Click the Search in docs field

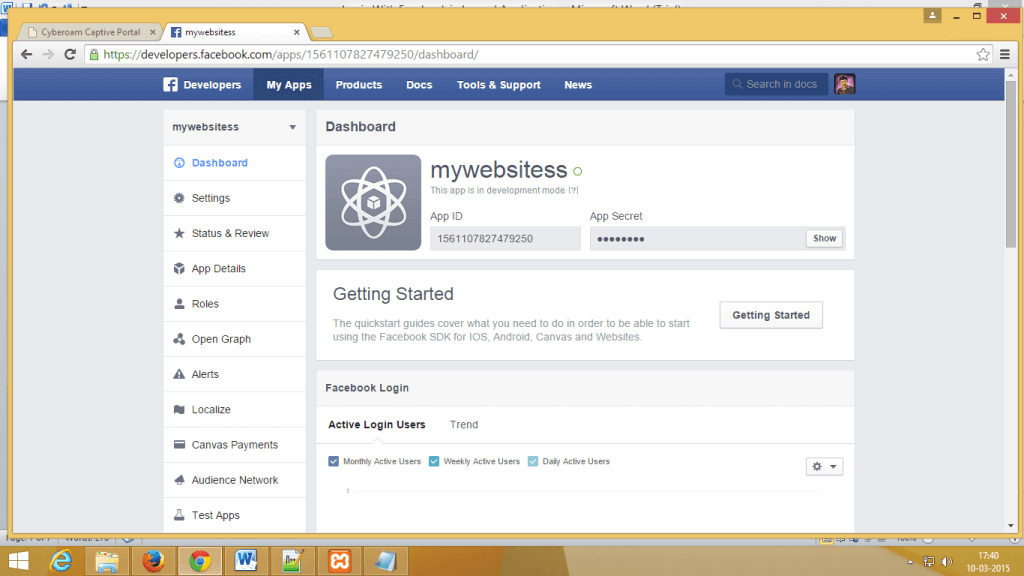776,84
